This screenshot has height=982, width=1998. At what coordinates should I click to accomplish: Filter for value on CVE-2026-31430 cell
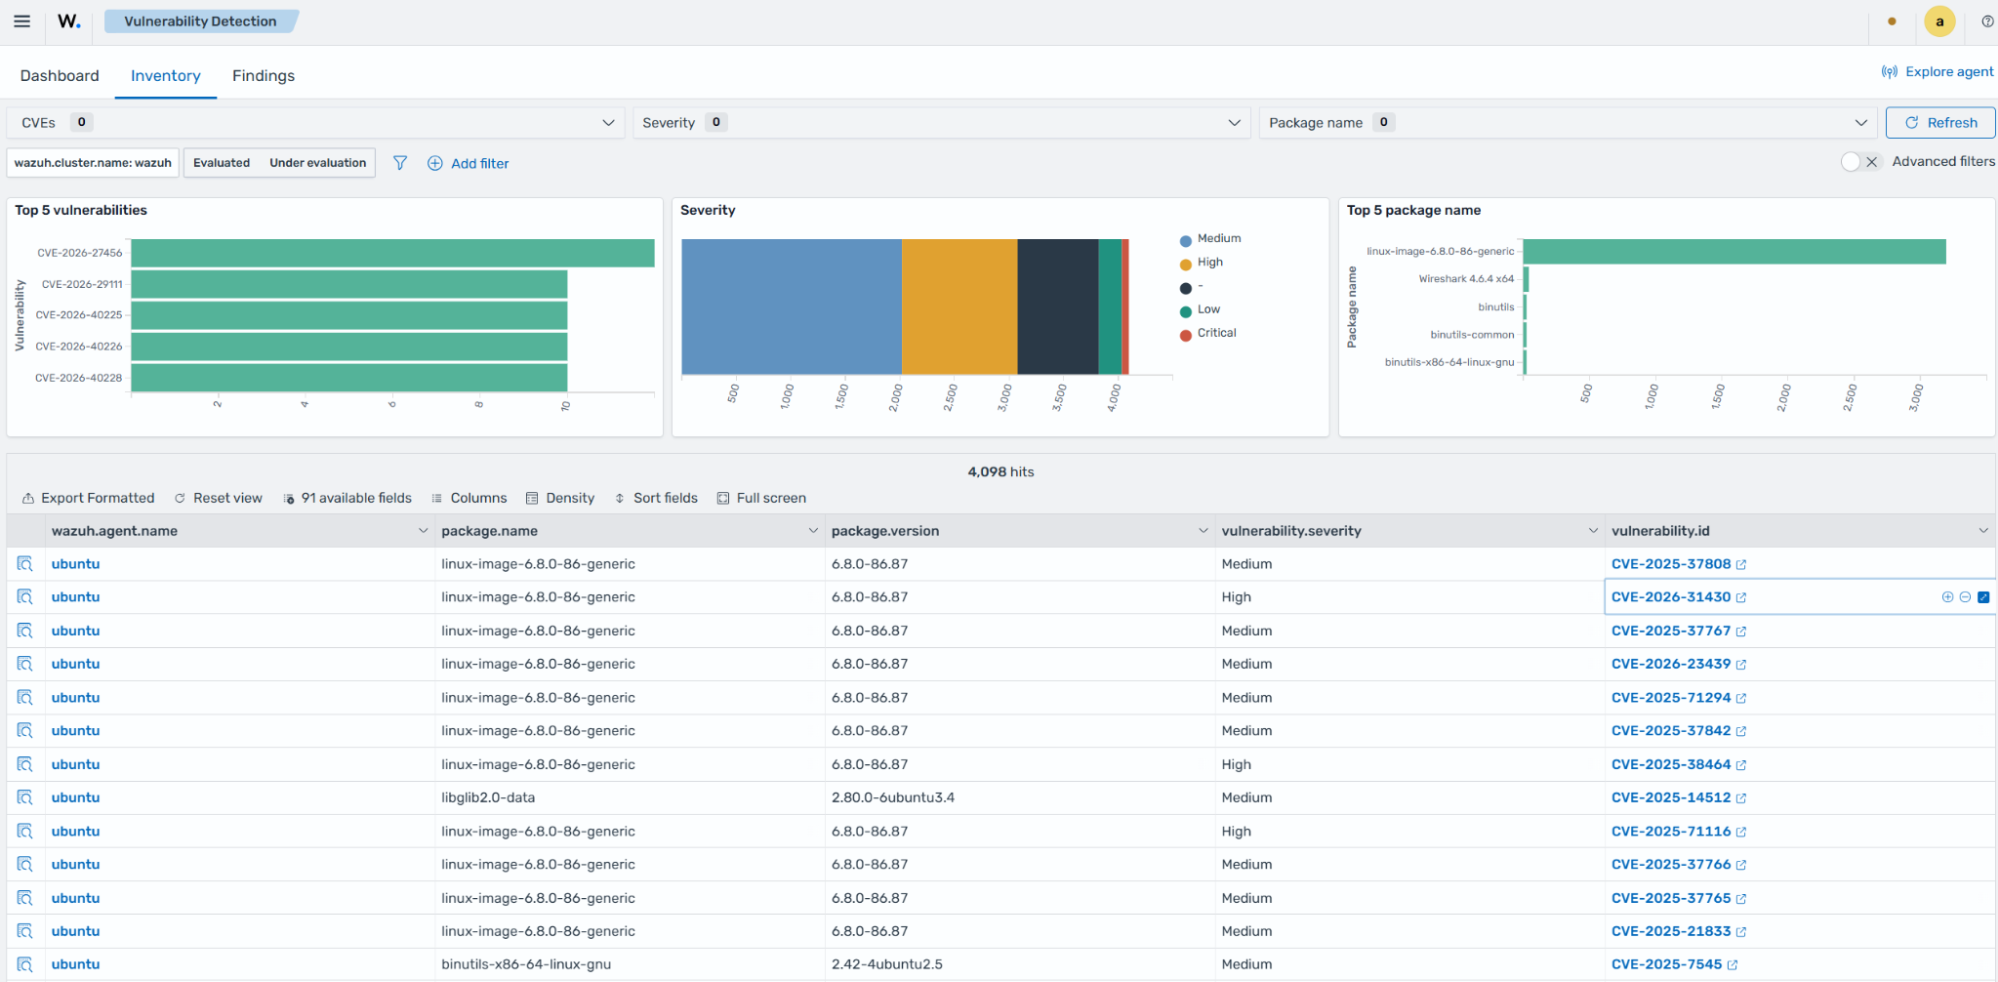click(x=1947, y=597)
